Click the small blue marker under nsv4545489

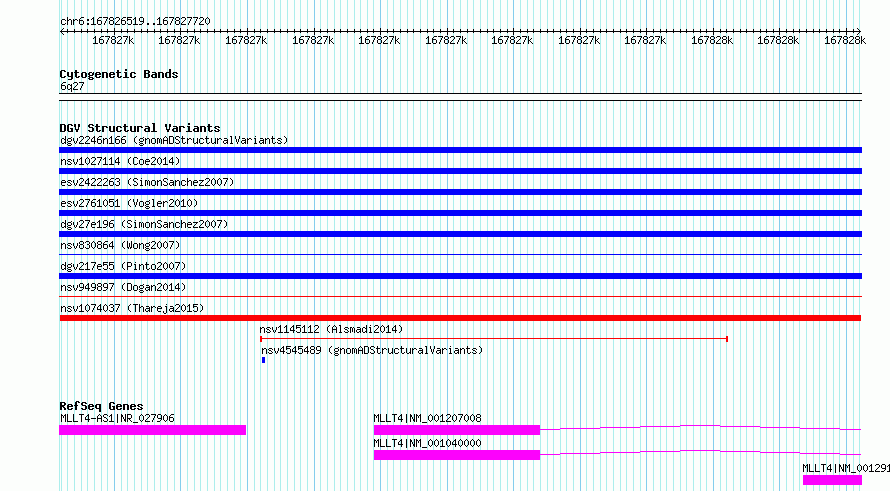click(x=263, y=360)
